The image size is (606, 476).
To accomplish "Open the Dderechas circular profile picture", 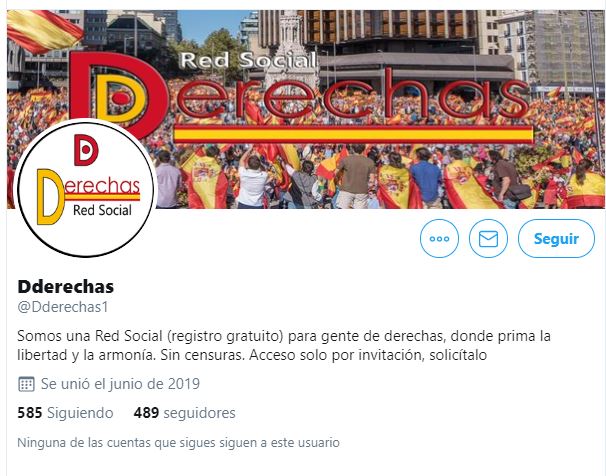I will coord(85,188).
